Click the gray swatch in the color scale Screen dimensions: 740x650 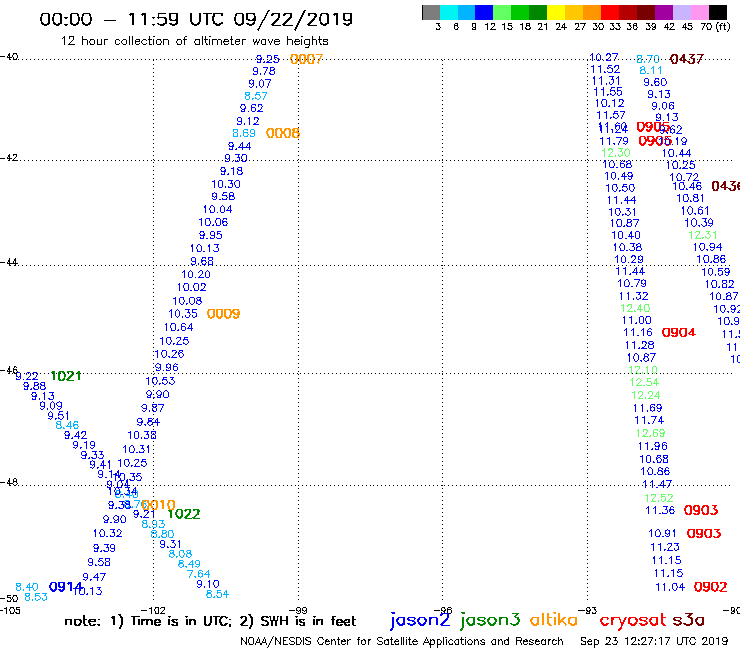tap(431, 12)
